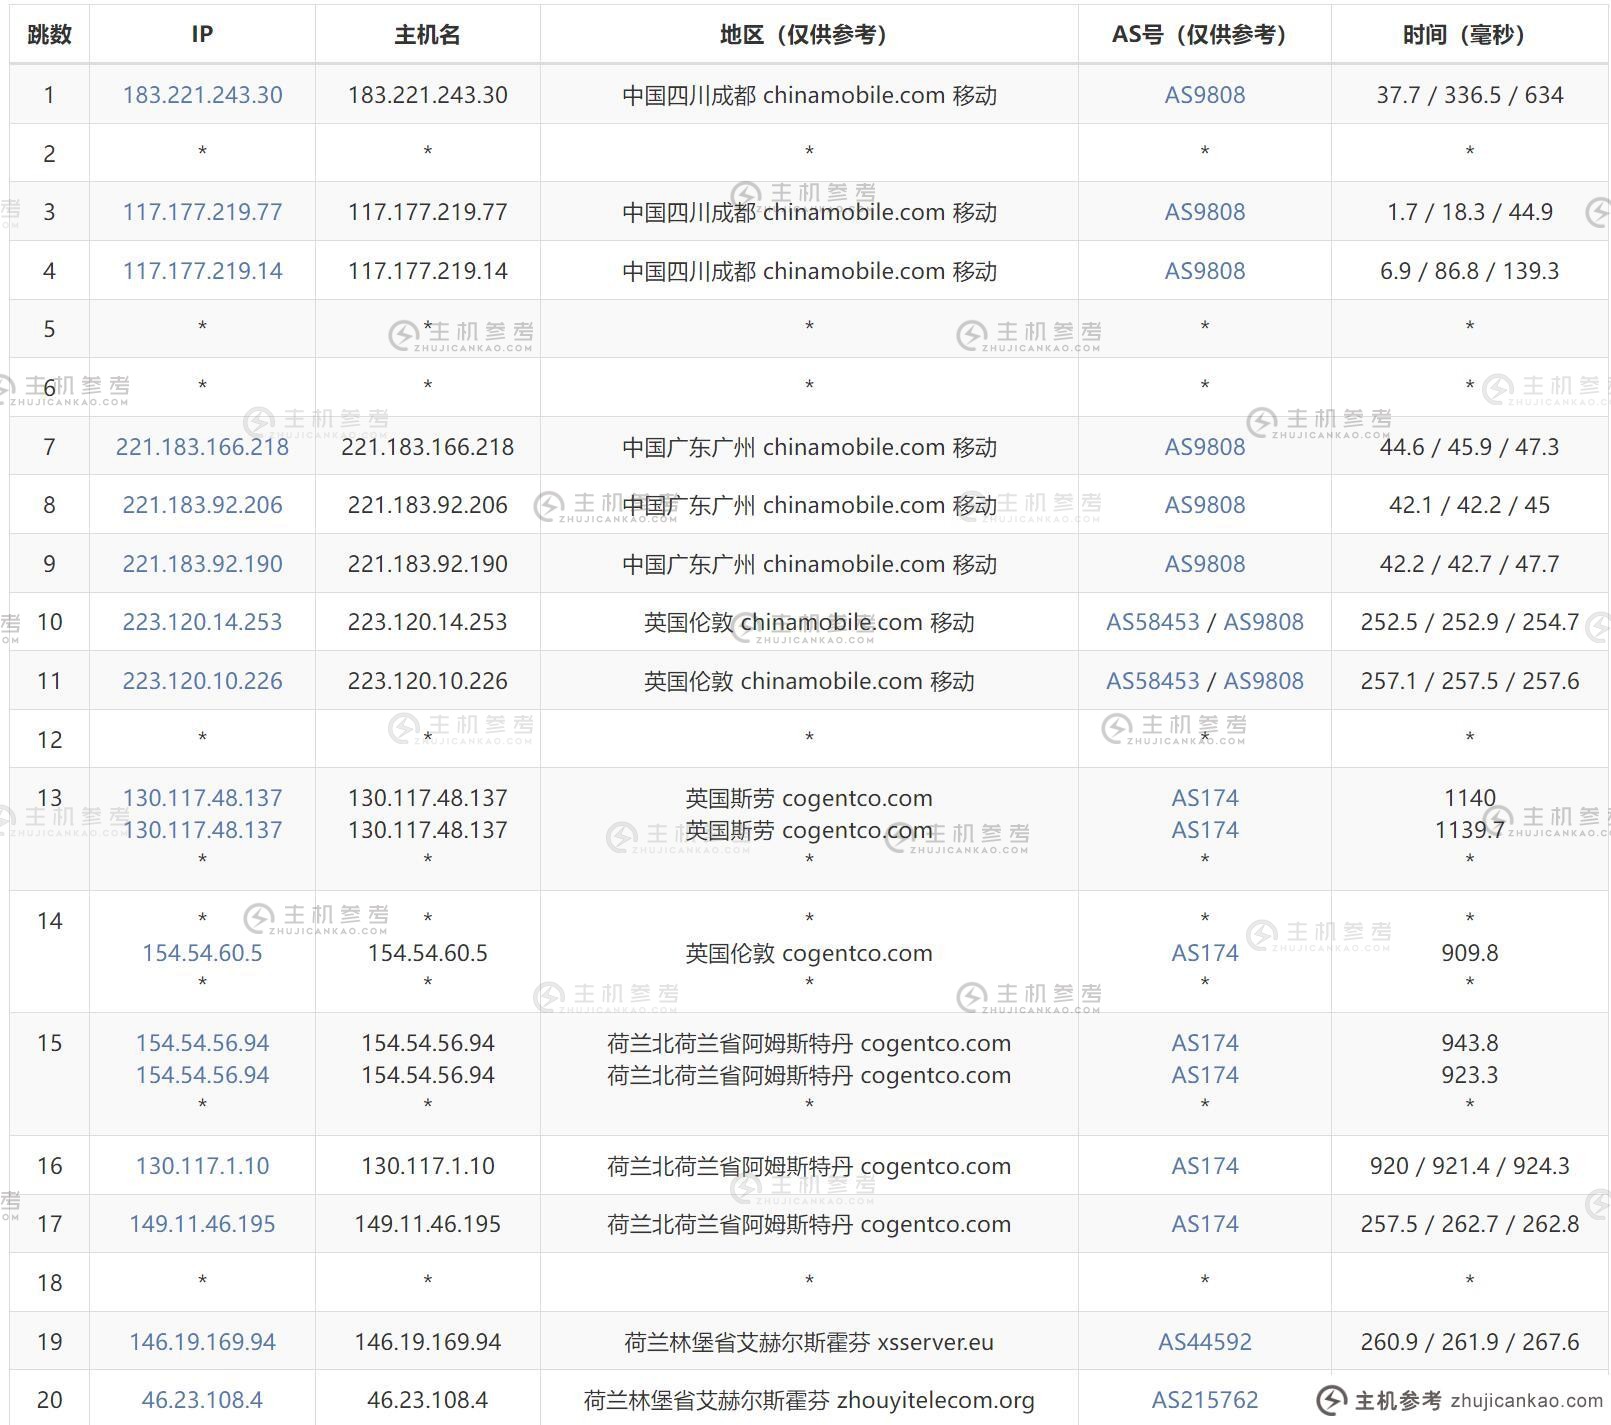This screenshot has width=1611, height=1425.
Task: Select hostname cell 117.177.219.77
Action: (427, 212)
